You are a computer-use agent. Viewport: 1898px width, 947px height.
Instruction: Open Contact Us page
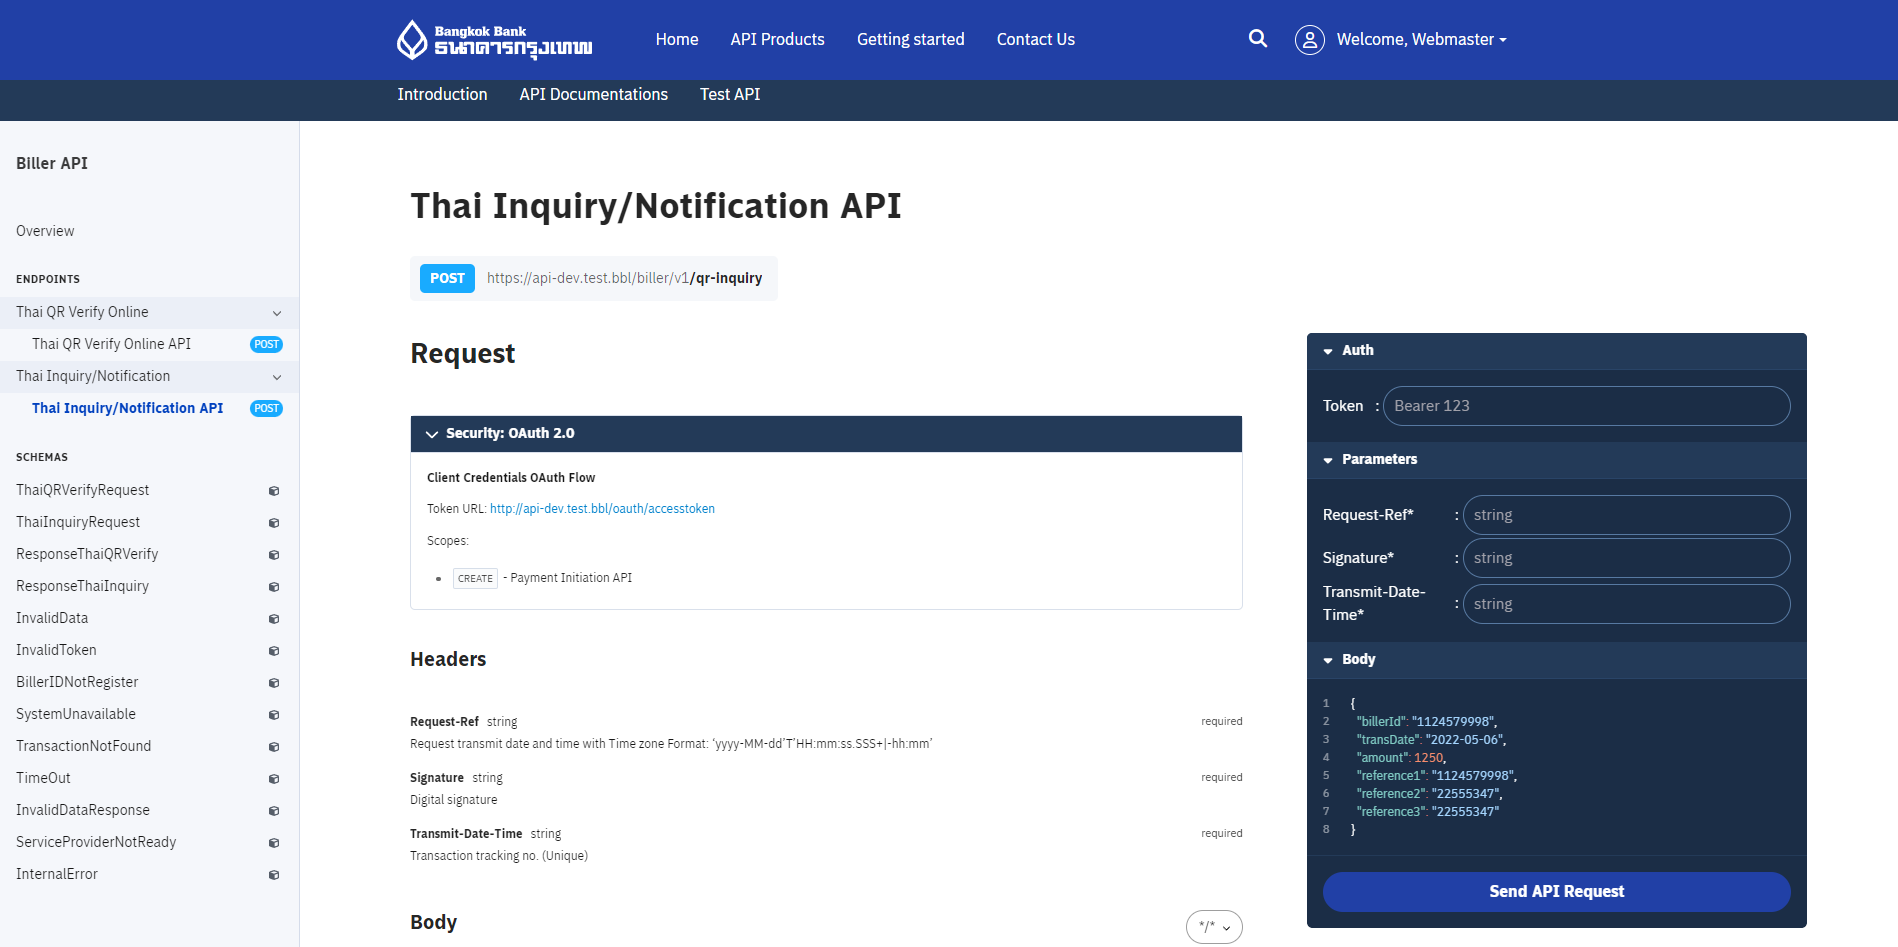pyautogui.click(x=1035, y=39)
